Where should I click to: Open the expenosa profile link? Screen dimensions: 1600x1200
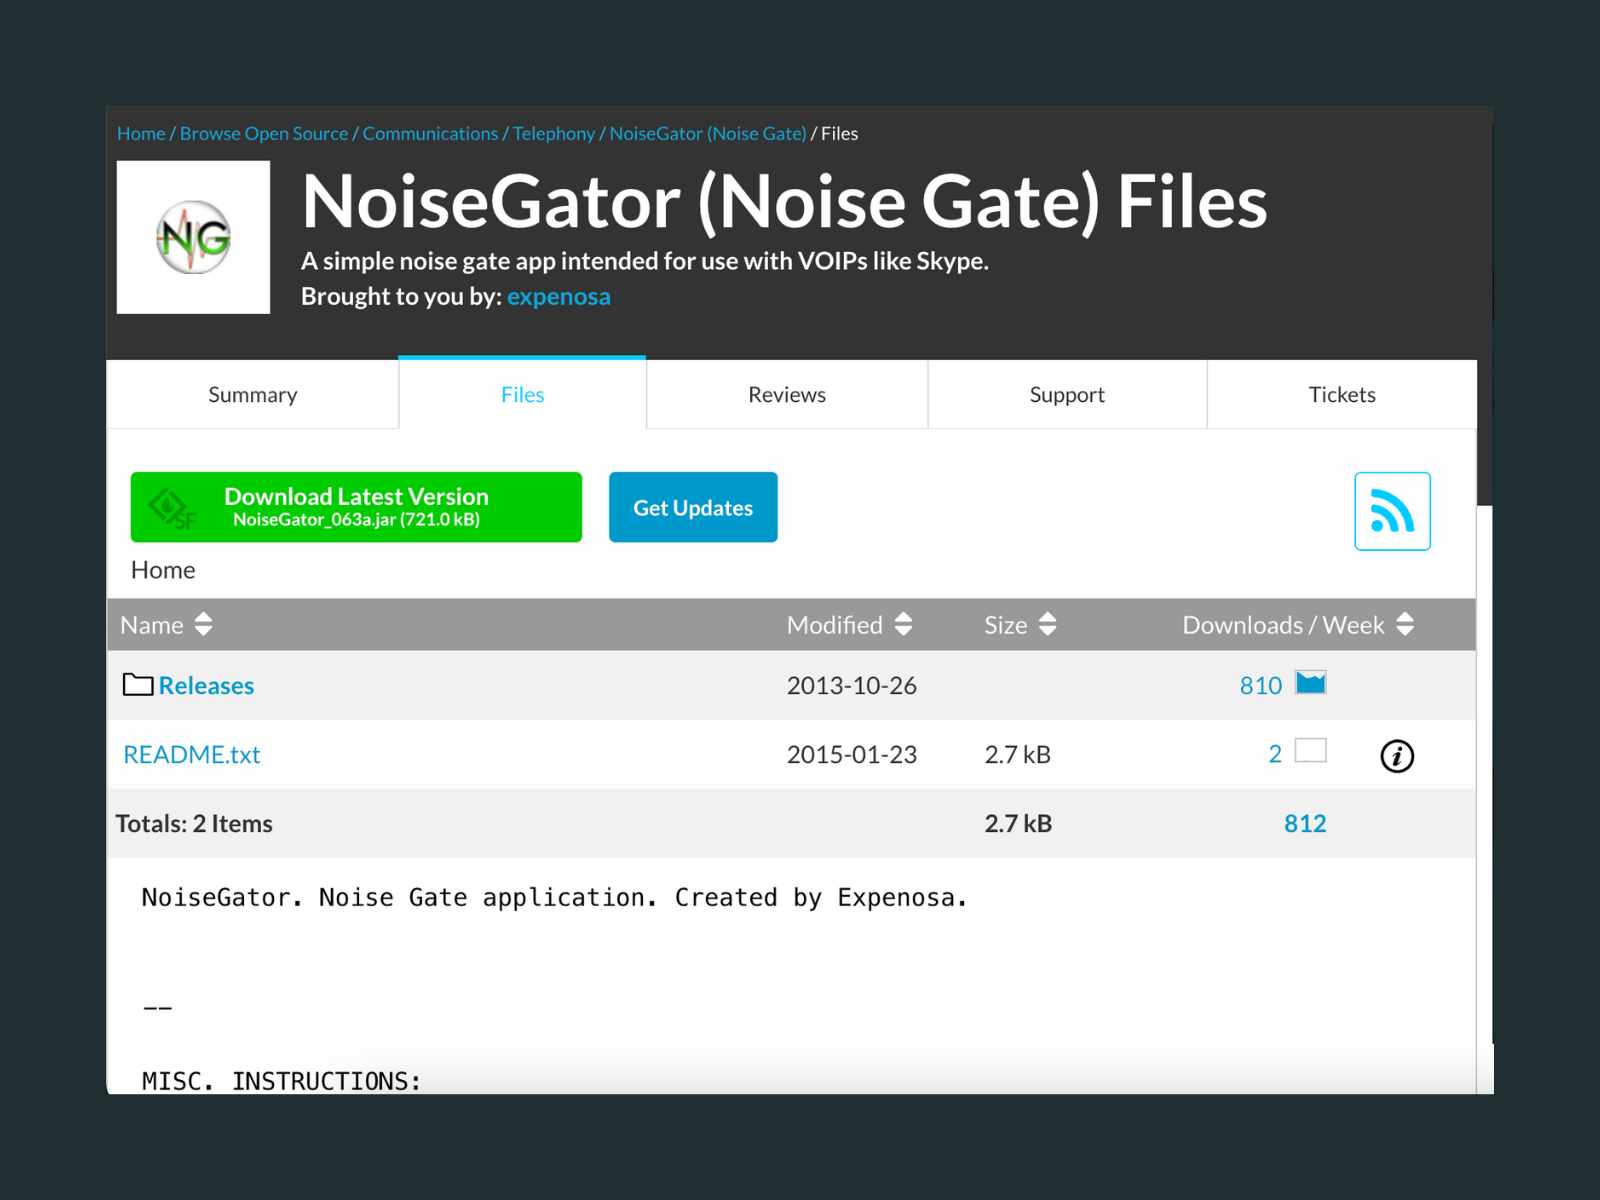559,296
